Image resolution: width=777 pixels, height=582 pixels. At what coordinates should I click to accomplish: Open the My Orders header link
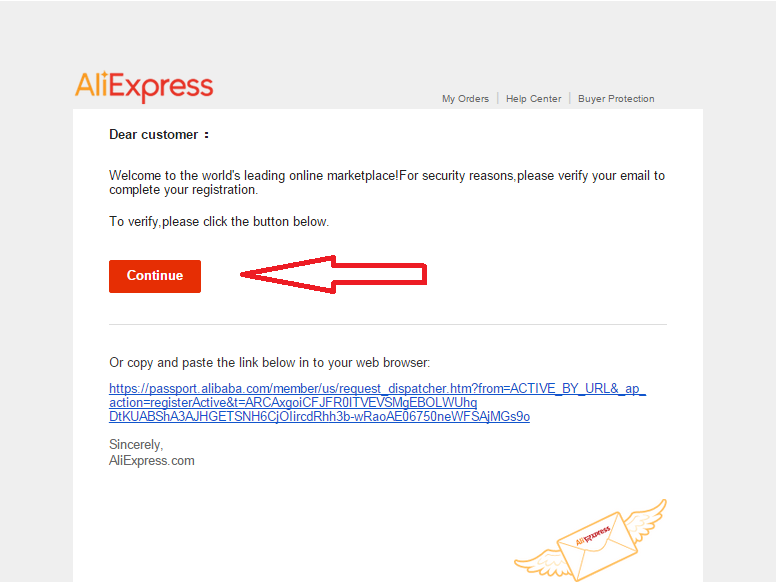coord(465,99)
